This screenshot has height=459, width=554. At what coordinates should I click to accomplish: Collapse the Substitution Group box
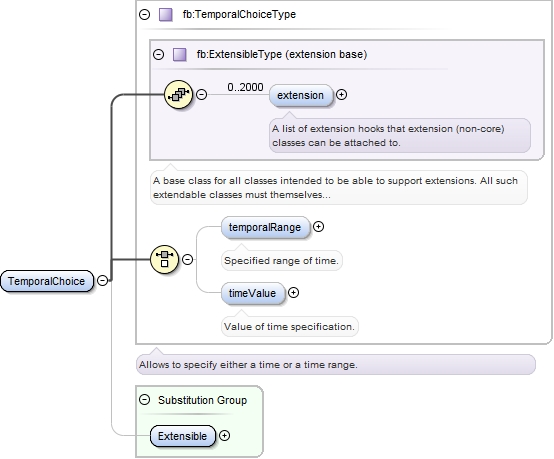pyautogui.click(x=145, y=400)
